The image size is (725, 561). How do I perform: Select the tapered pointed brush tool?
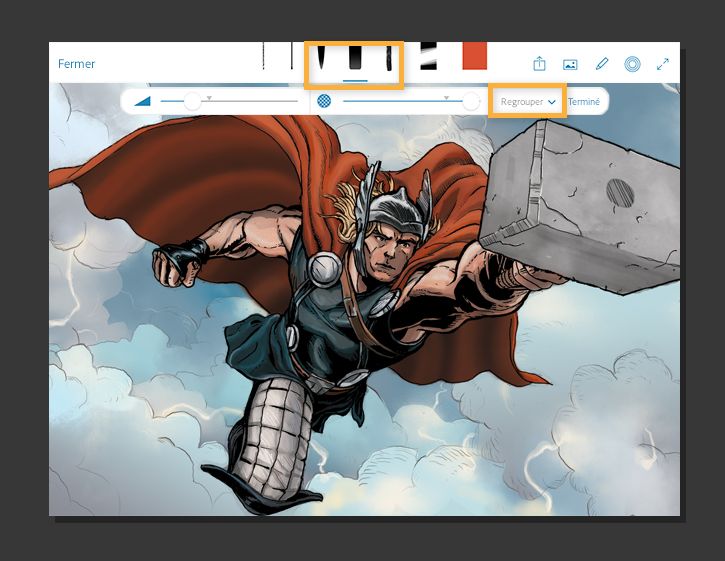coord(320,56)
